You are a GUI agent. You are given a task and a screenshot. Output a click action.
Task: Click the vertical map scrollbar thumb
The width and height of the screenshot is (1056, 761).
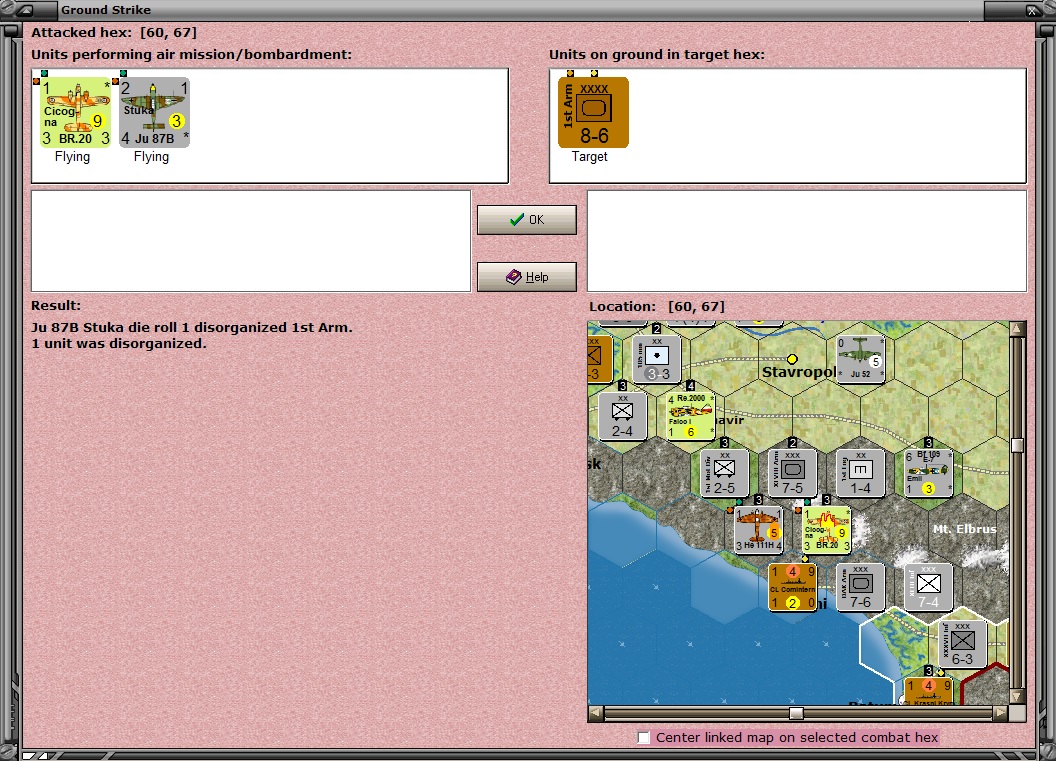(x=1018, y=445)
